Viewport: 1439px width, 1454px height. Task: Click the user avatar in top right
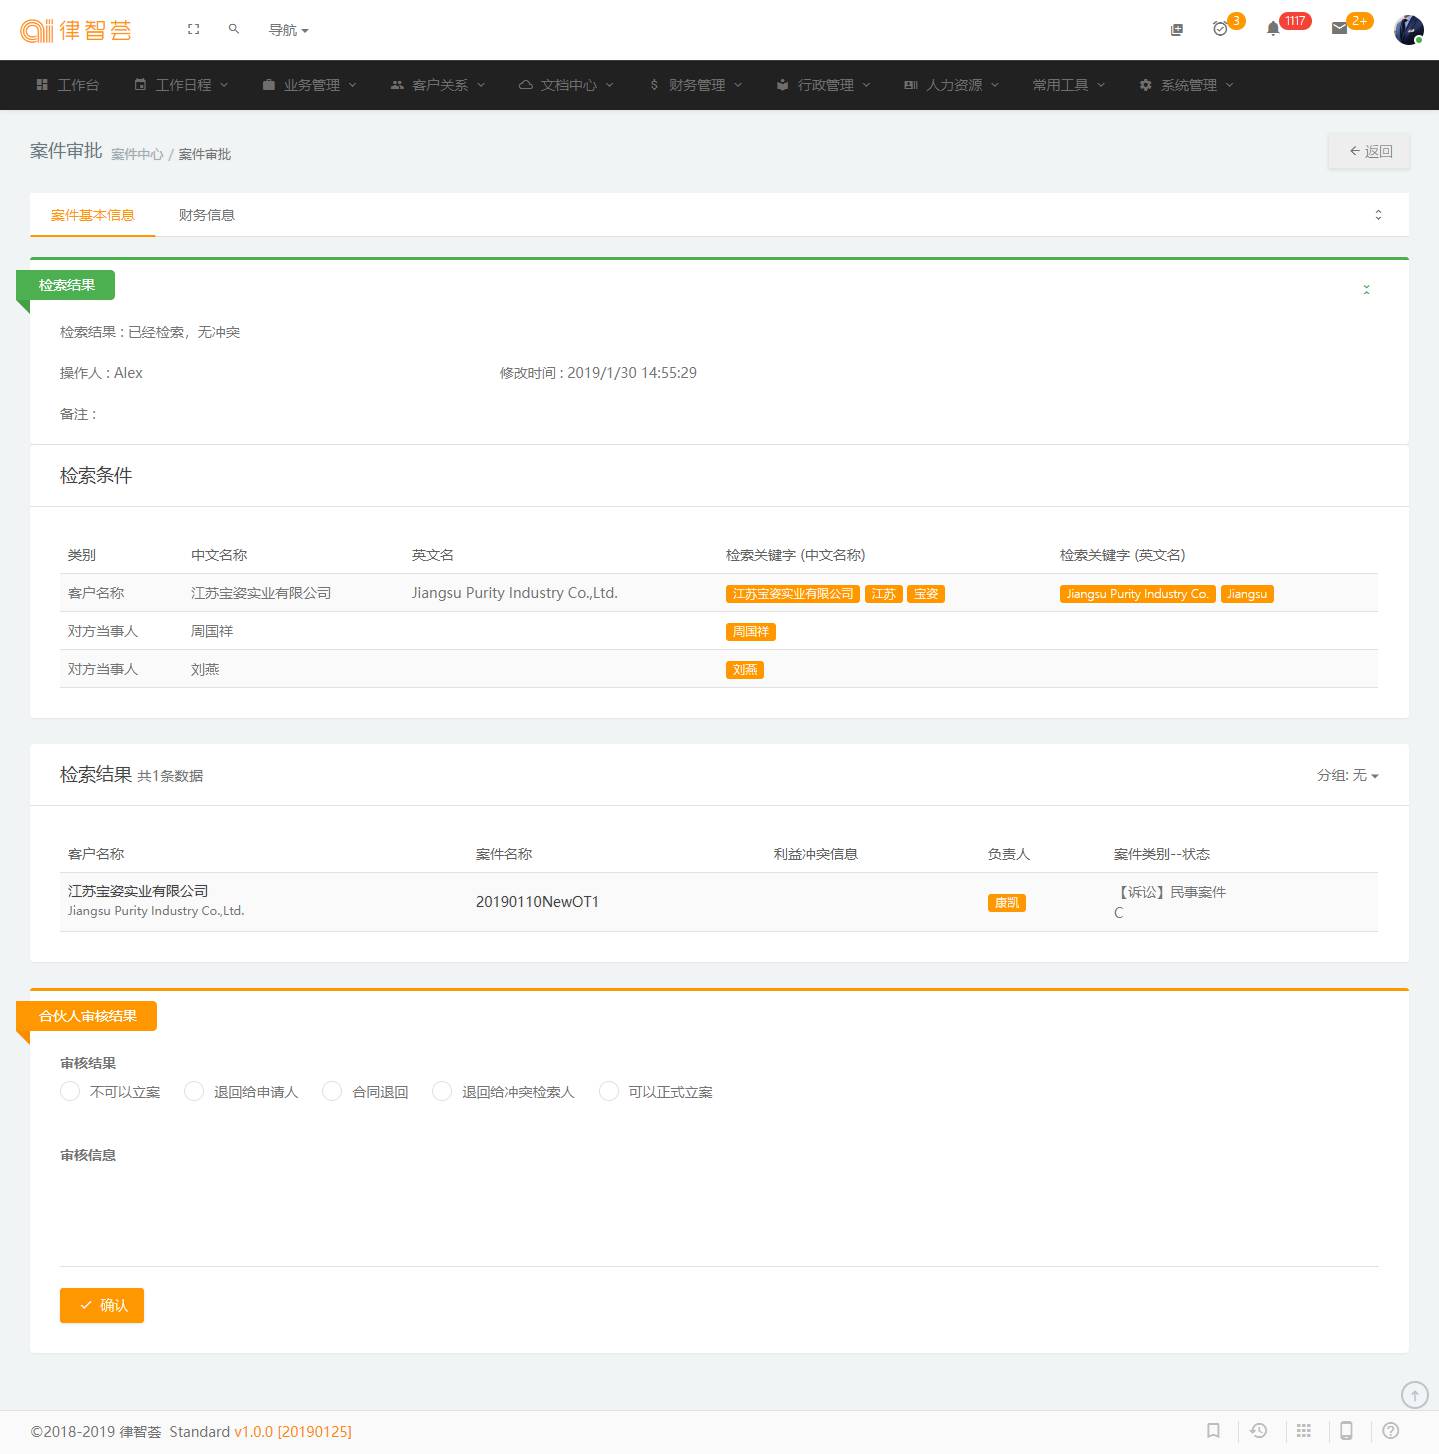[x=1408, y=30]
